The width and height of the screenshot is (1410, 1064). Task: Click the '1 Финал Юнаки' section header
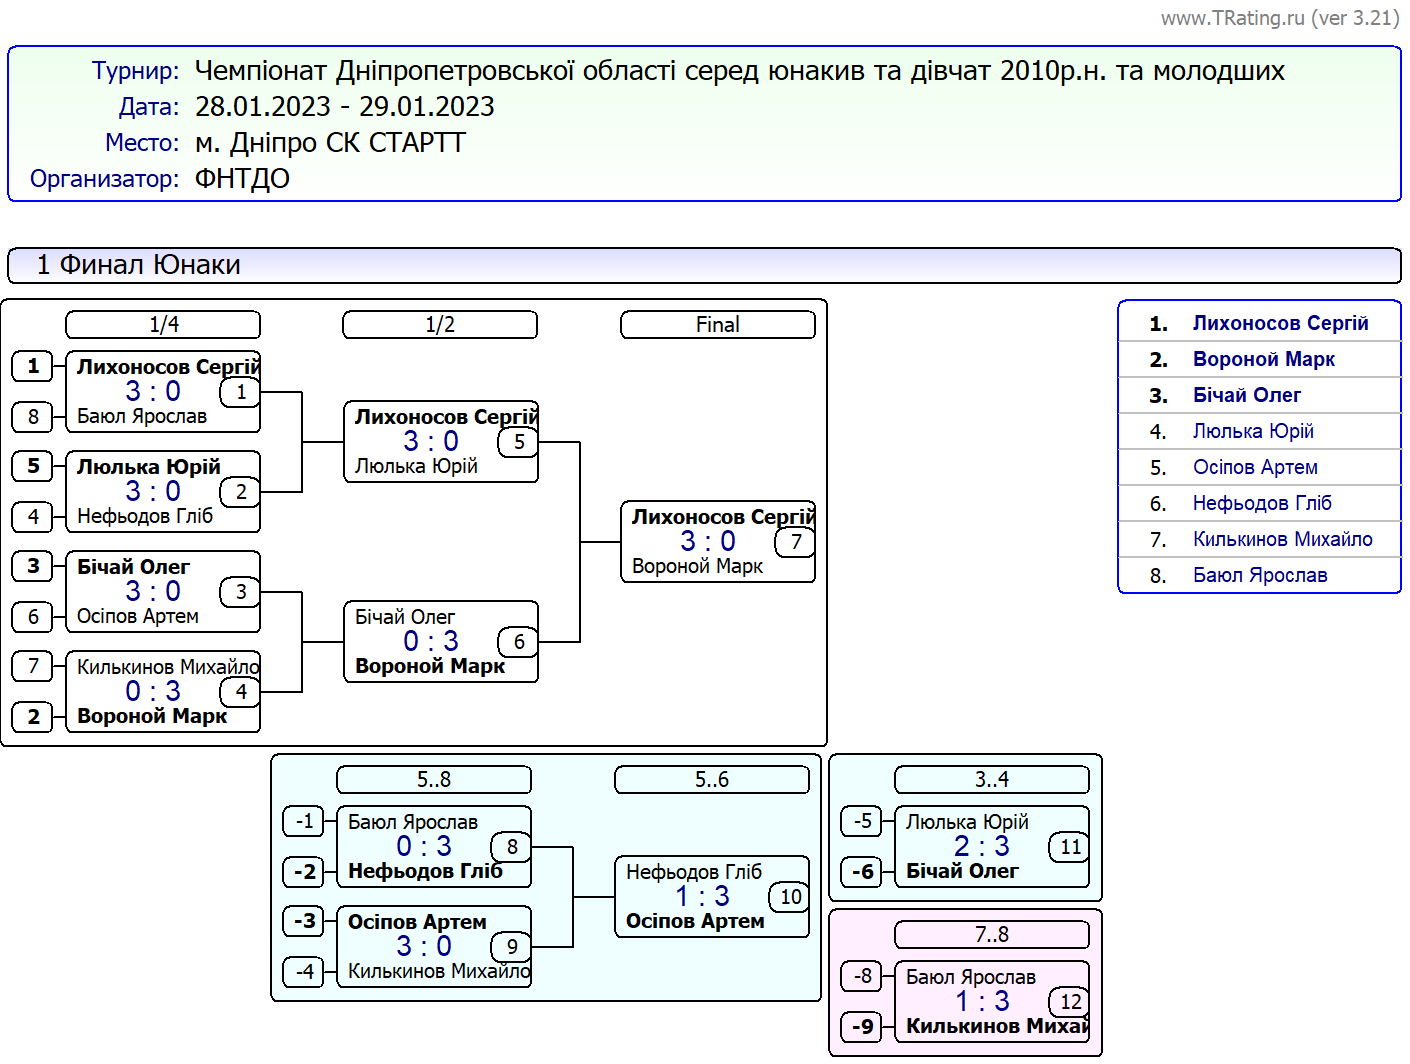(x=138, y=265)
